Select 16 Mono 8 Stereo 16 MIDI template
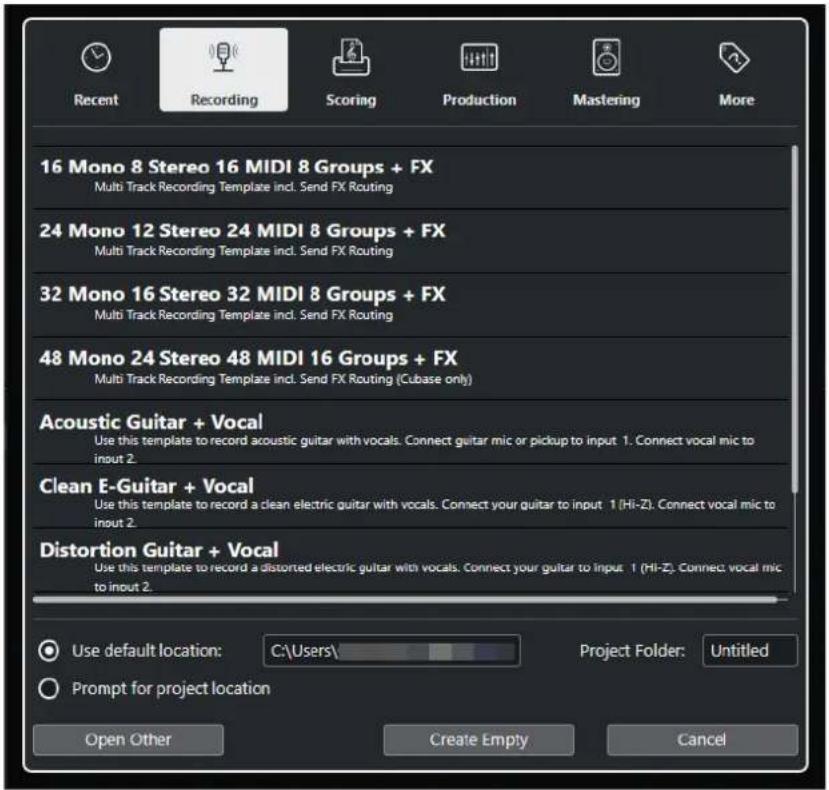Viewport: 829px width, 790px height. pyautogui.click(x=411, y=177)
